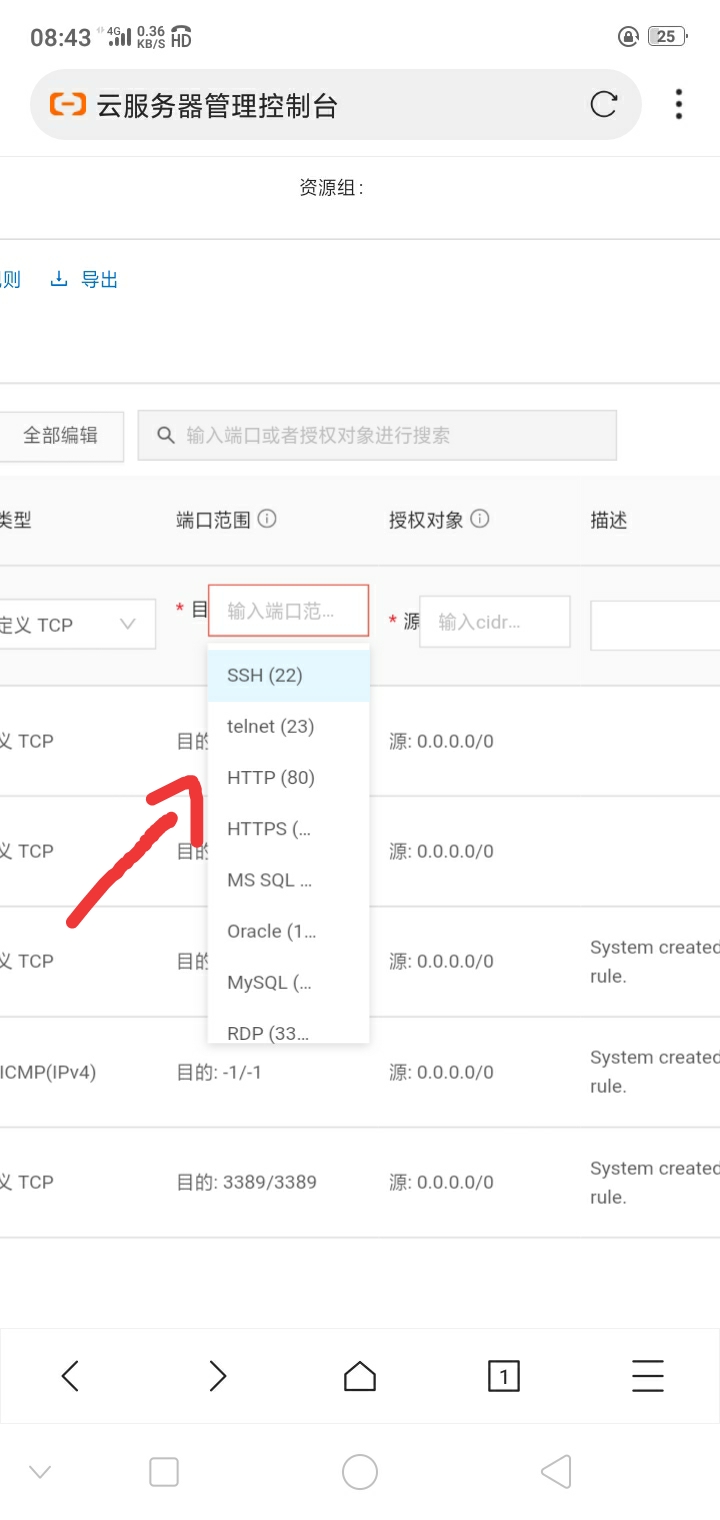
Task: Click the info icon beside 授权对象
Action: tap(480, 519)
